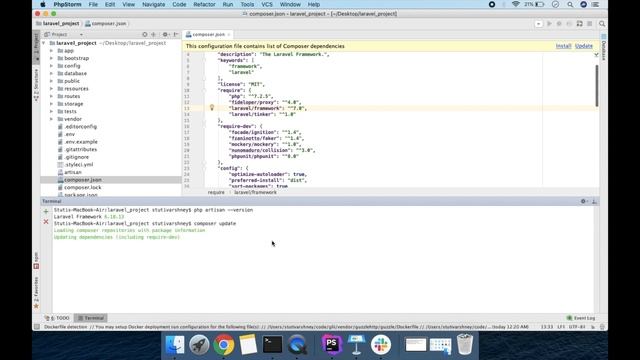
Task: Open PhpStorm icon in the dock
Action: tap(331, 344)
